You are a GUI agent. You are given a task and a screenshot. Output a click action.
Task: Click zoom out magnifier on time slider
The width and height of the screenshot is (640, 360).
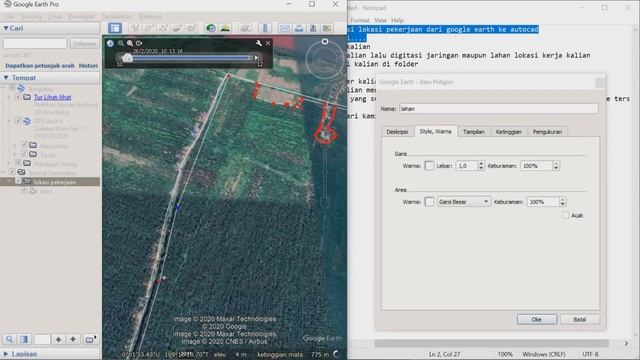coord(121,43)
